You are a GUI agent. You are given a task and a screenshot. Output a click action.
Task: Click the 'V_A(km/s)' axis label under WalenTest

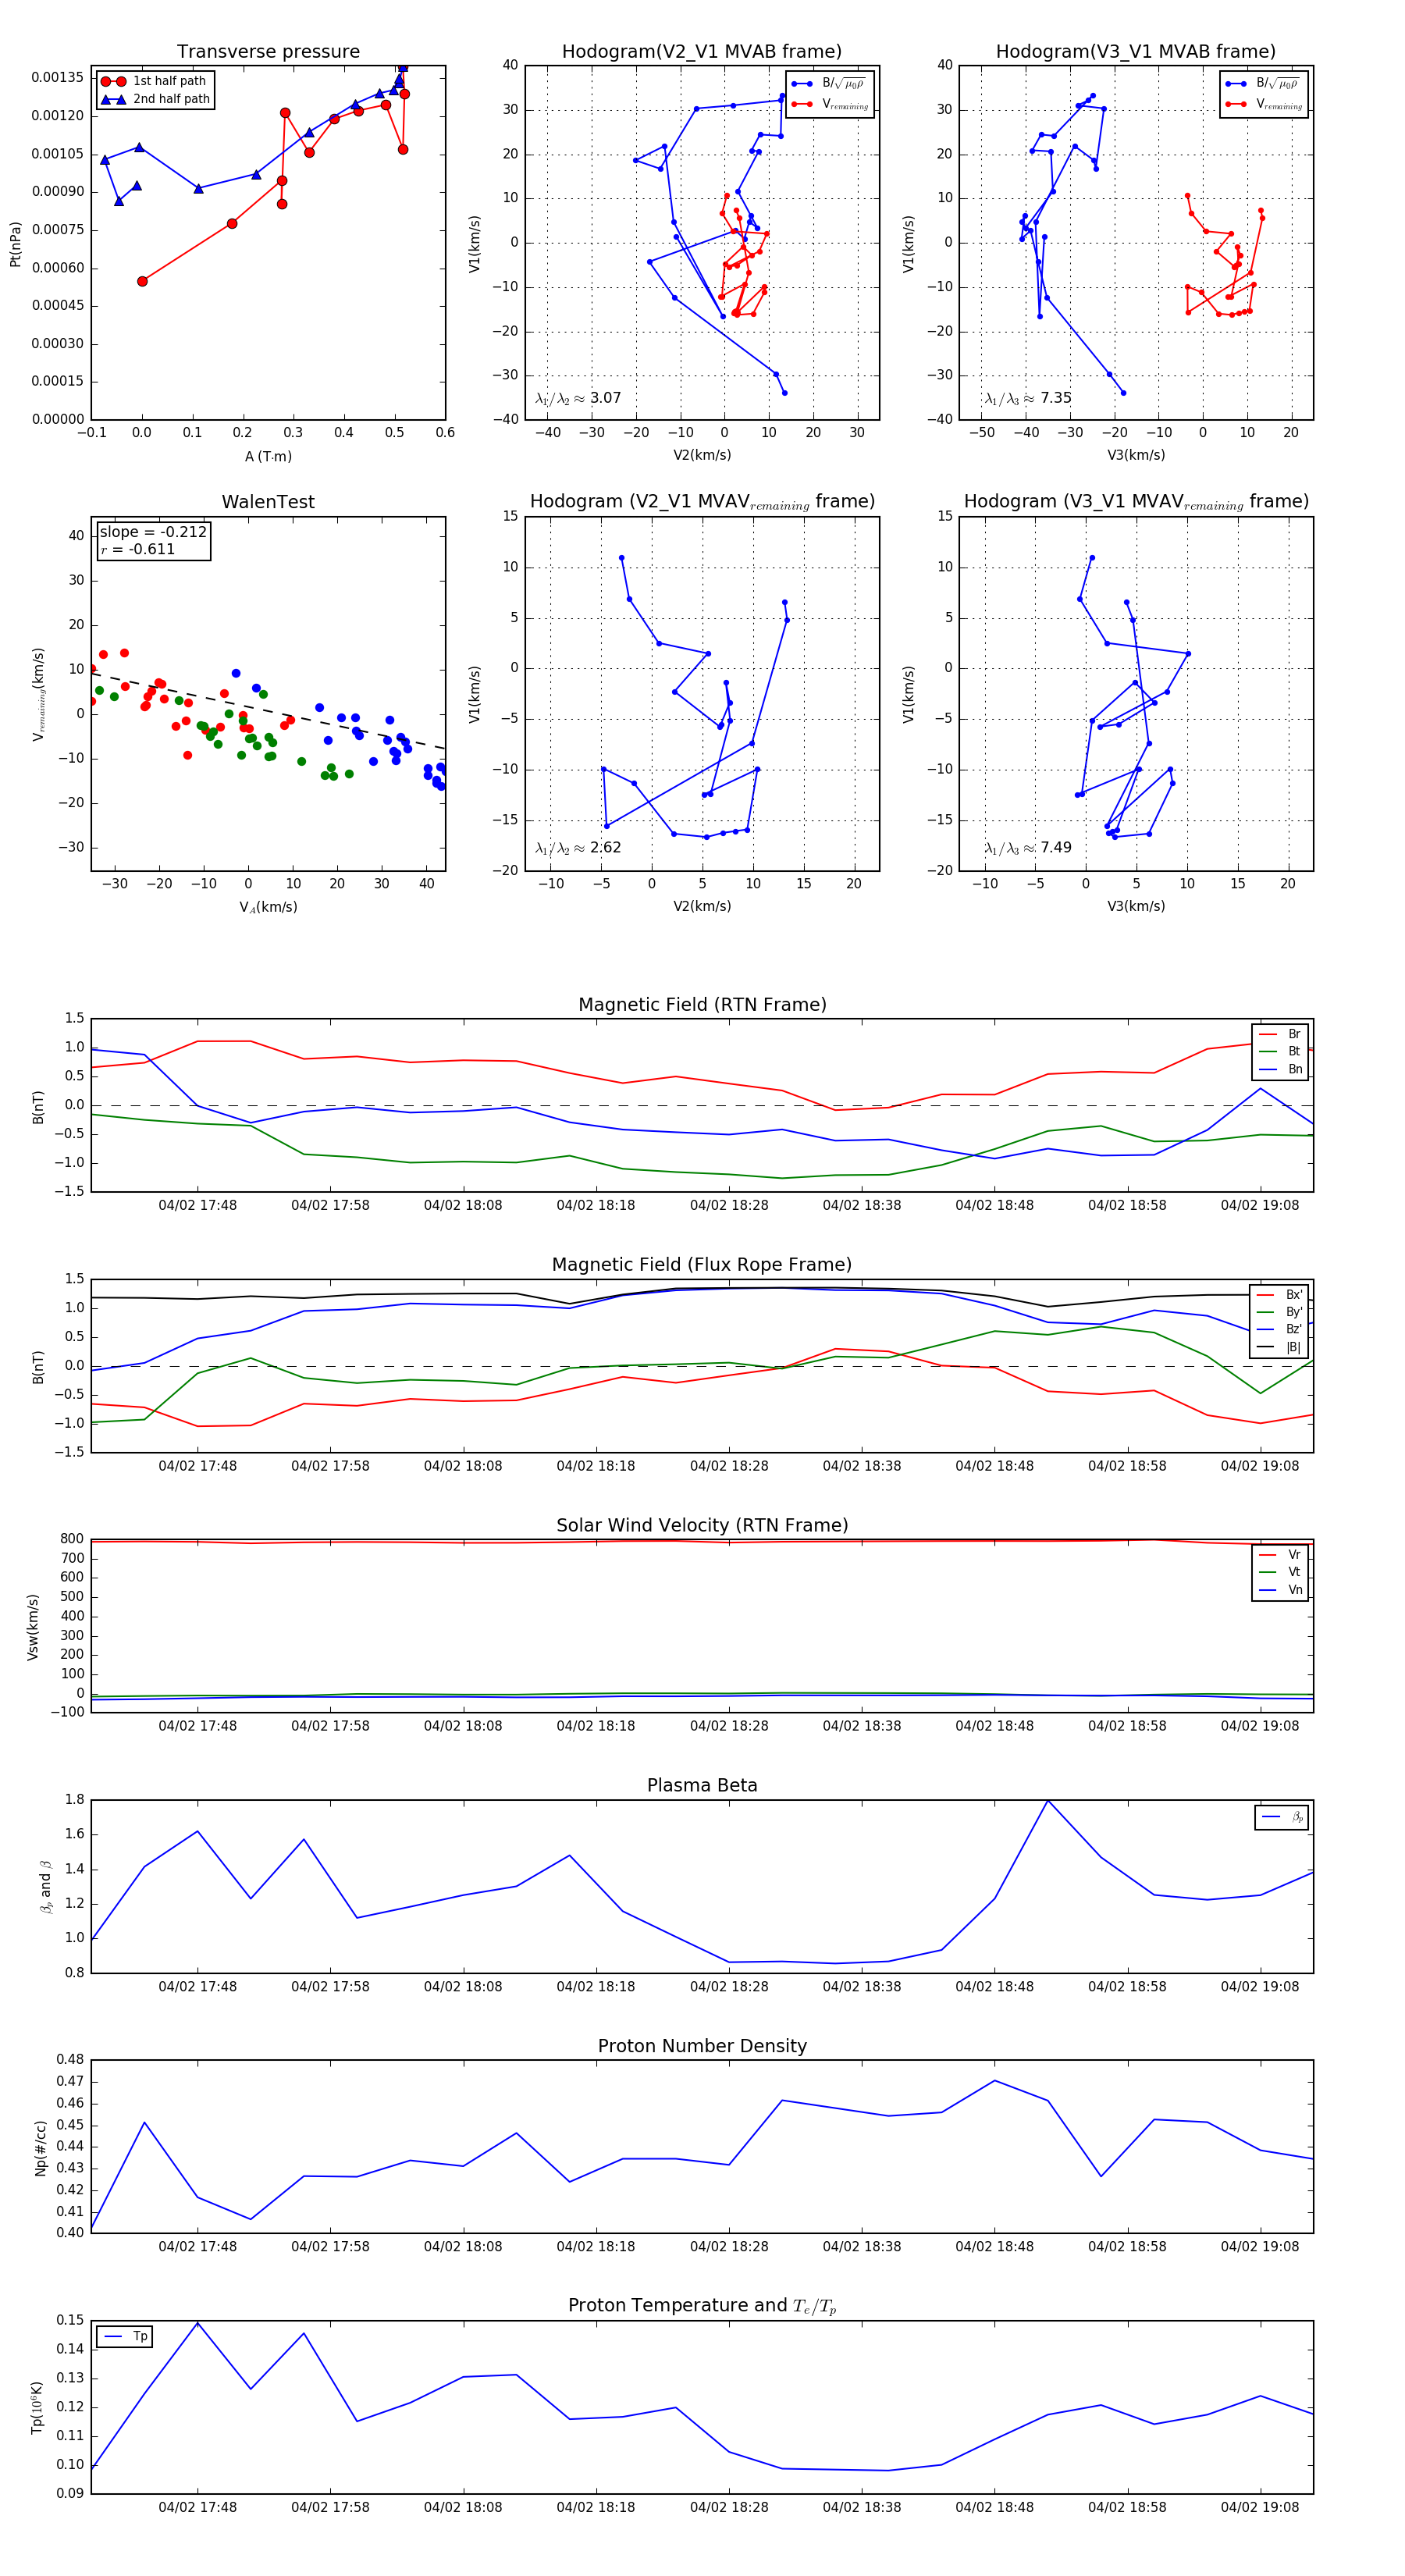pos(268,907)
